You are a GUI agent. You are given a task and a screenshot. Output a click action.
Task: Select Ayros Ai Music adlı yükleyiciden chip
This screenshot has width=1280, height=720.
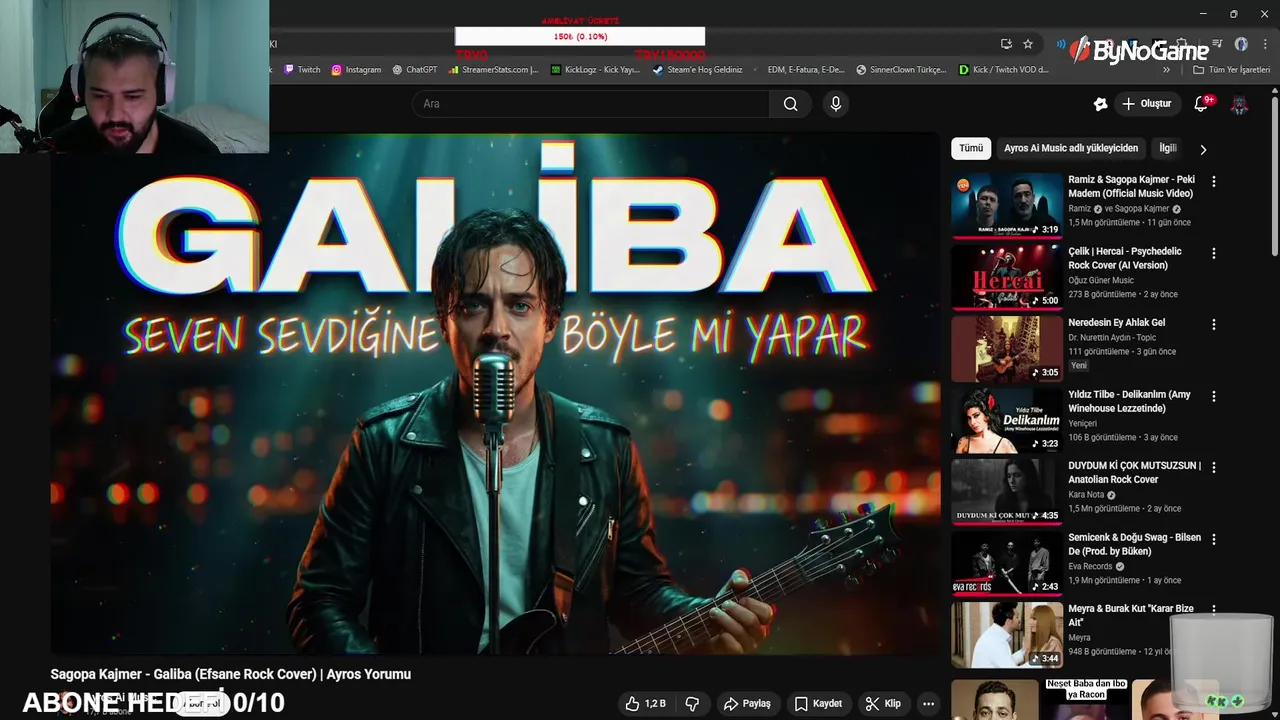tap(1071, 148)
